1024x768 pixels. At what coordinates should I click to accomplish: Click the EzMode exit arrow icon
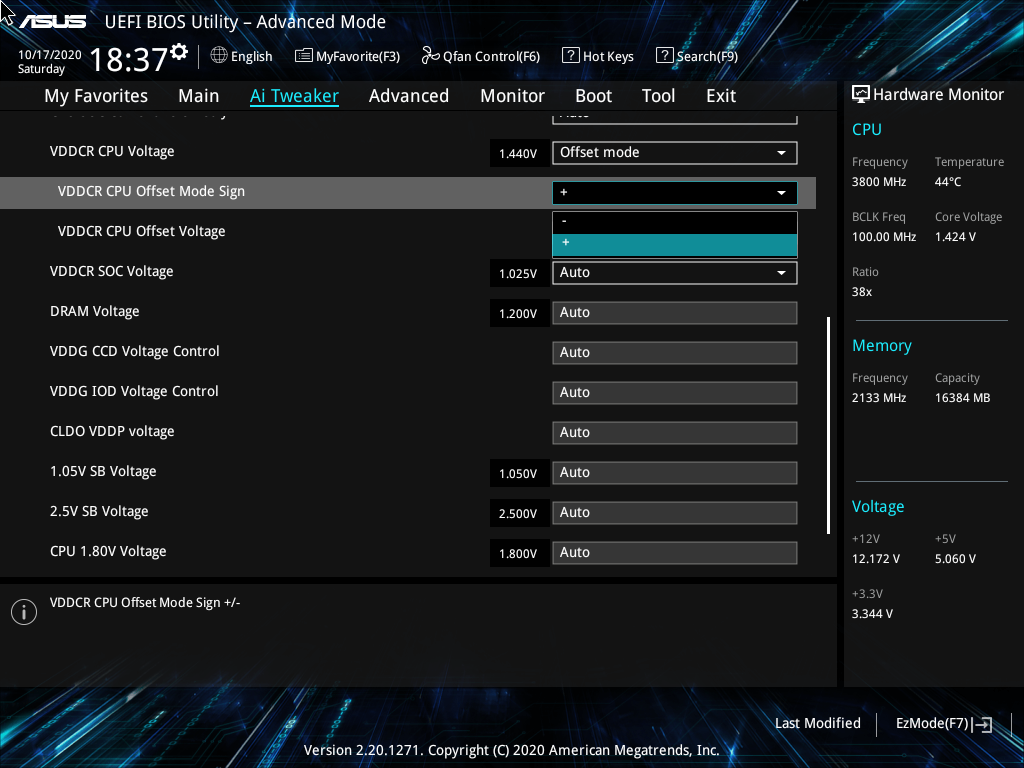[983, 724]
